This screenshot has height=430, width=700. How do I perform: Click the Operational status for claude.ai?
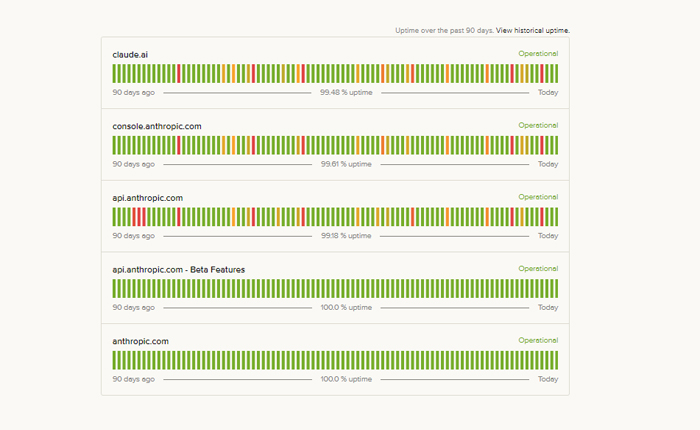coord(538,54)
